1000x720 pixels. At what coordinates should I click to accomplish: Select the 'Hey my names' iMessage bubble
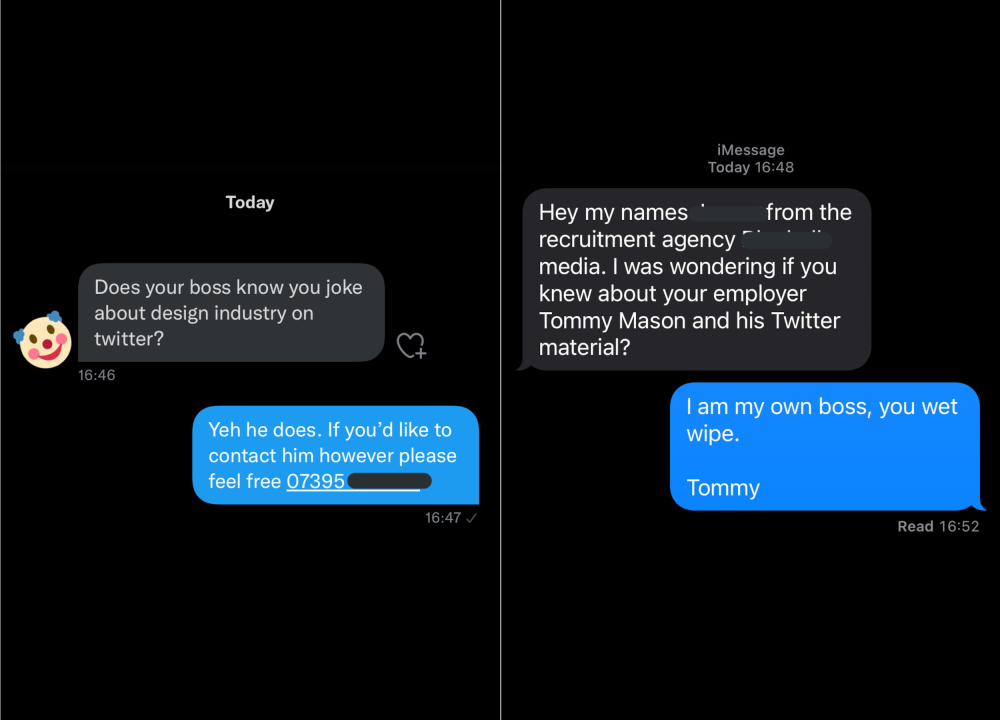tap(696, 279)
